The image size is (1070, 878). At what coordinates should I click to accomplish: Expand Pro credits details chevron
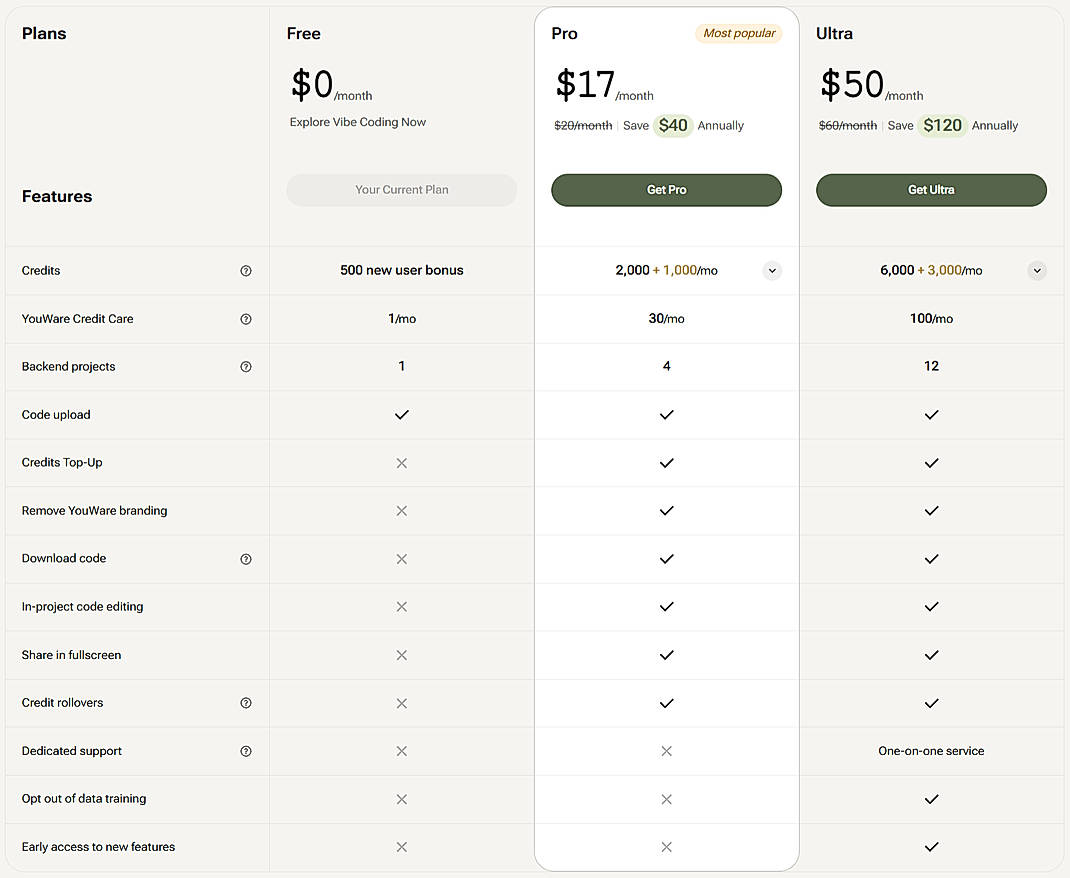pos(772,271)
